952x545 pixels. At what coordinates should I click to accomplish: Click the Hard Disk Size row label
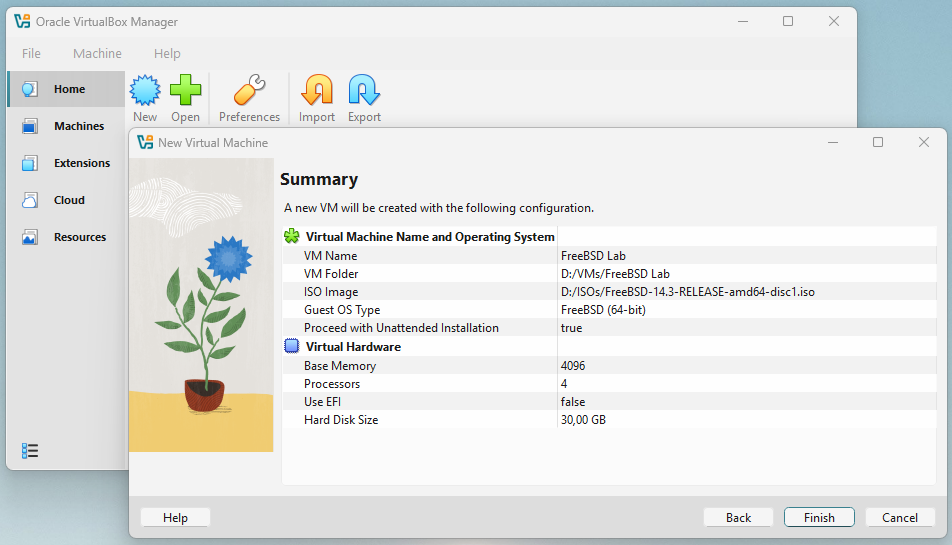point(341,420)
